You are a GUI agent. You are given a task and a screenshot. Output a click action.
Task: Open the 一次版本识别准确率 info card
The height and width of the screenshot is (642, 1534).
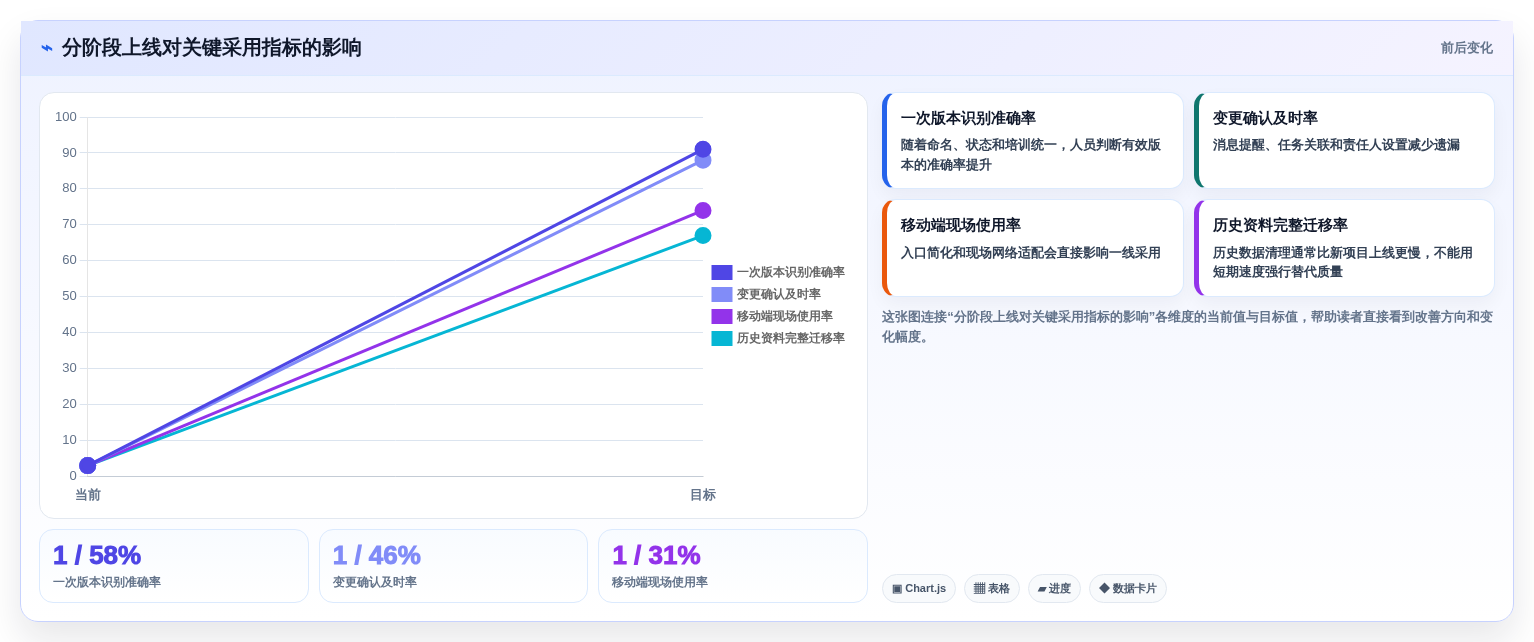click(1033, 141)
